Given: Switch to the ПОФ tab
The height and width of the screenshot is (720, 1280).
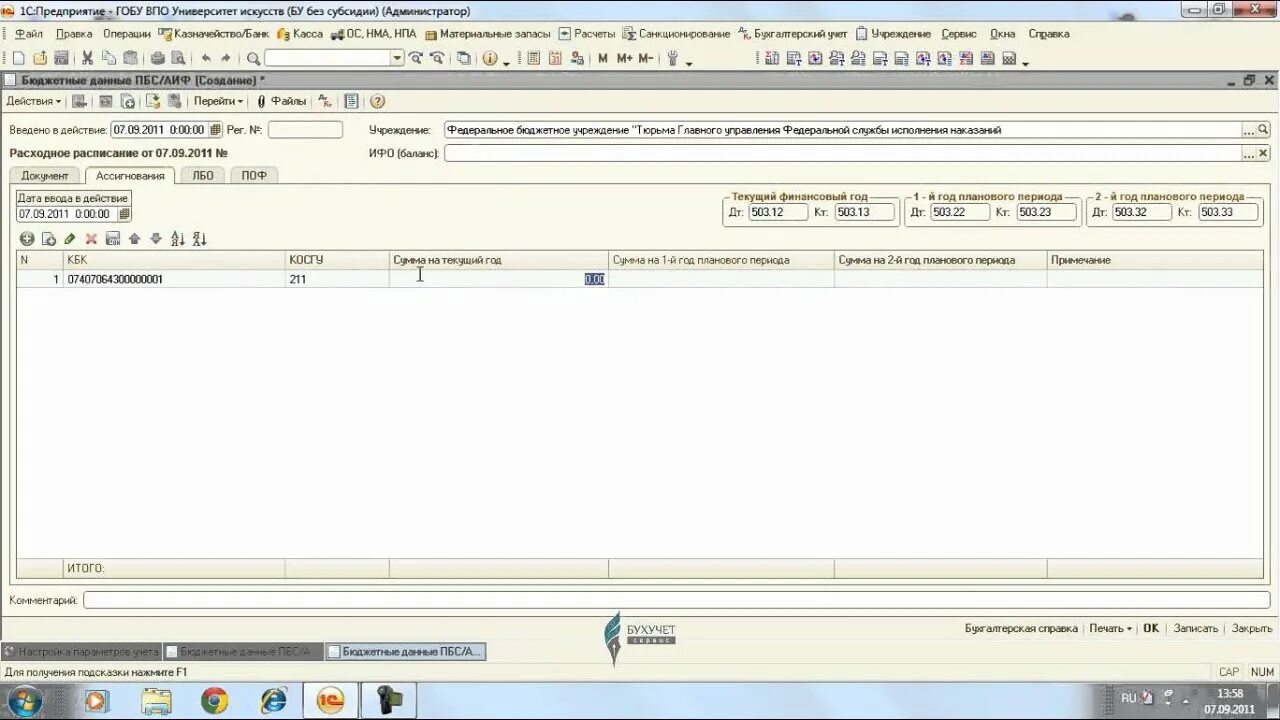Looking at the screenshot, I should [254, 175].
